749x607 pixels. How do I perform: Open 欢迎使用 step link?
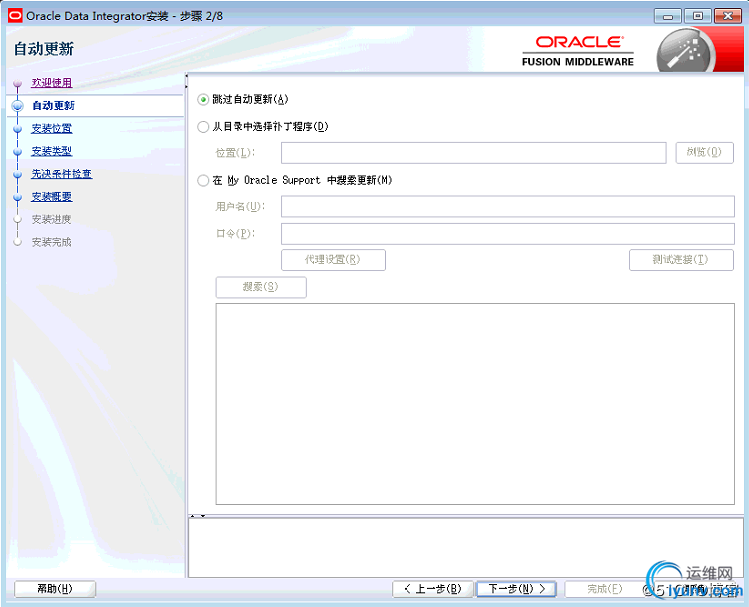52,83
